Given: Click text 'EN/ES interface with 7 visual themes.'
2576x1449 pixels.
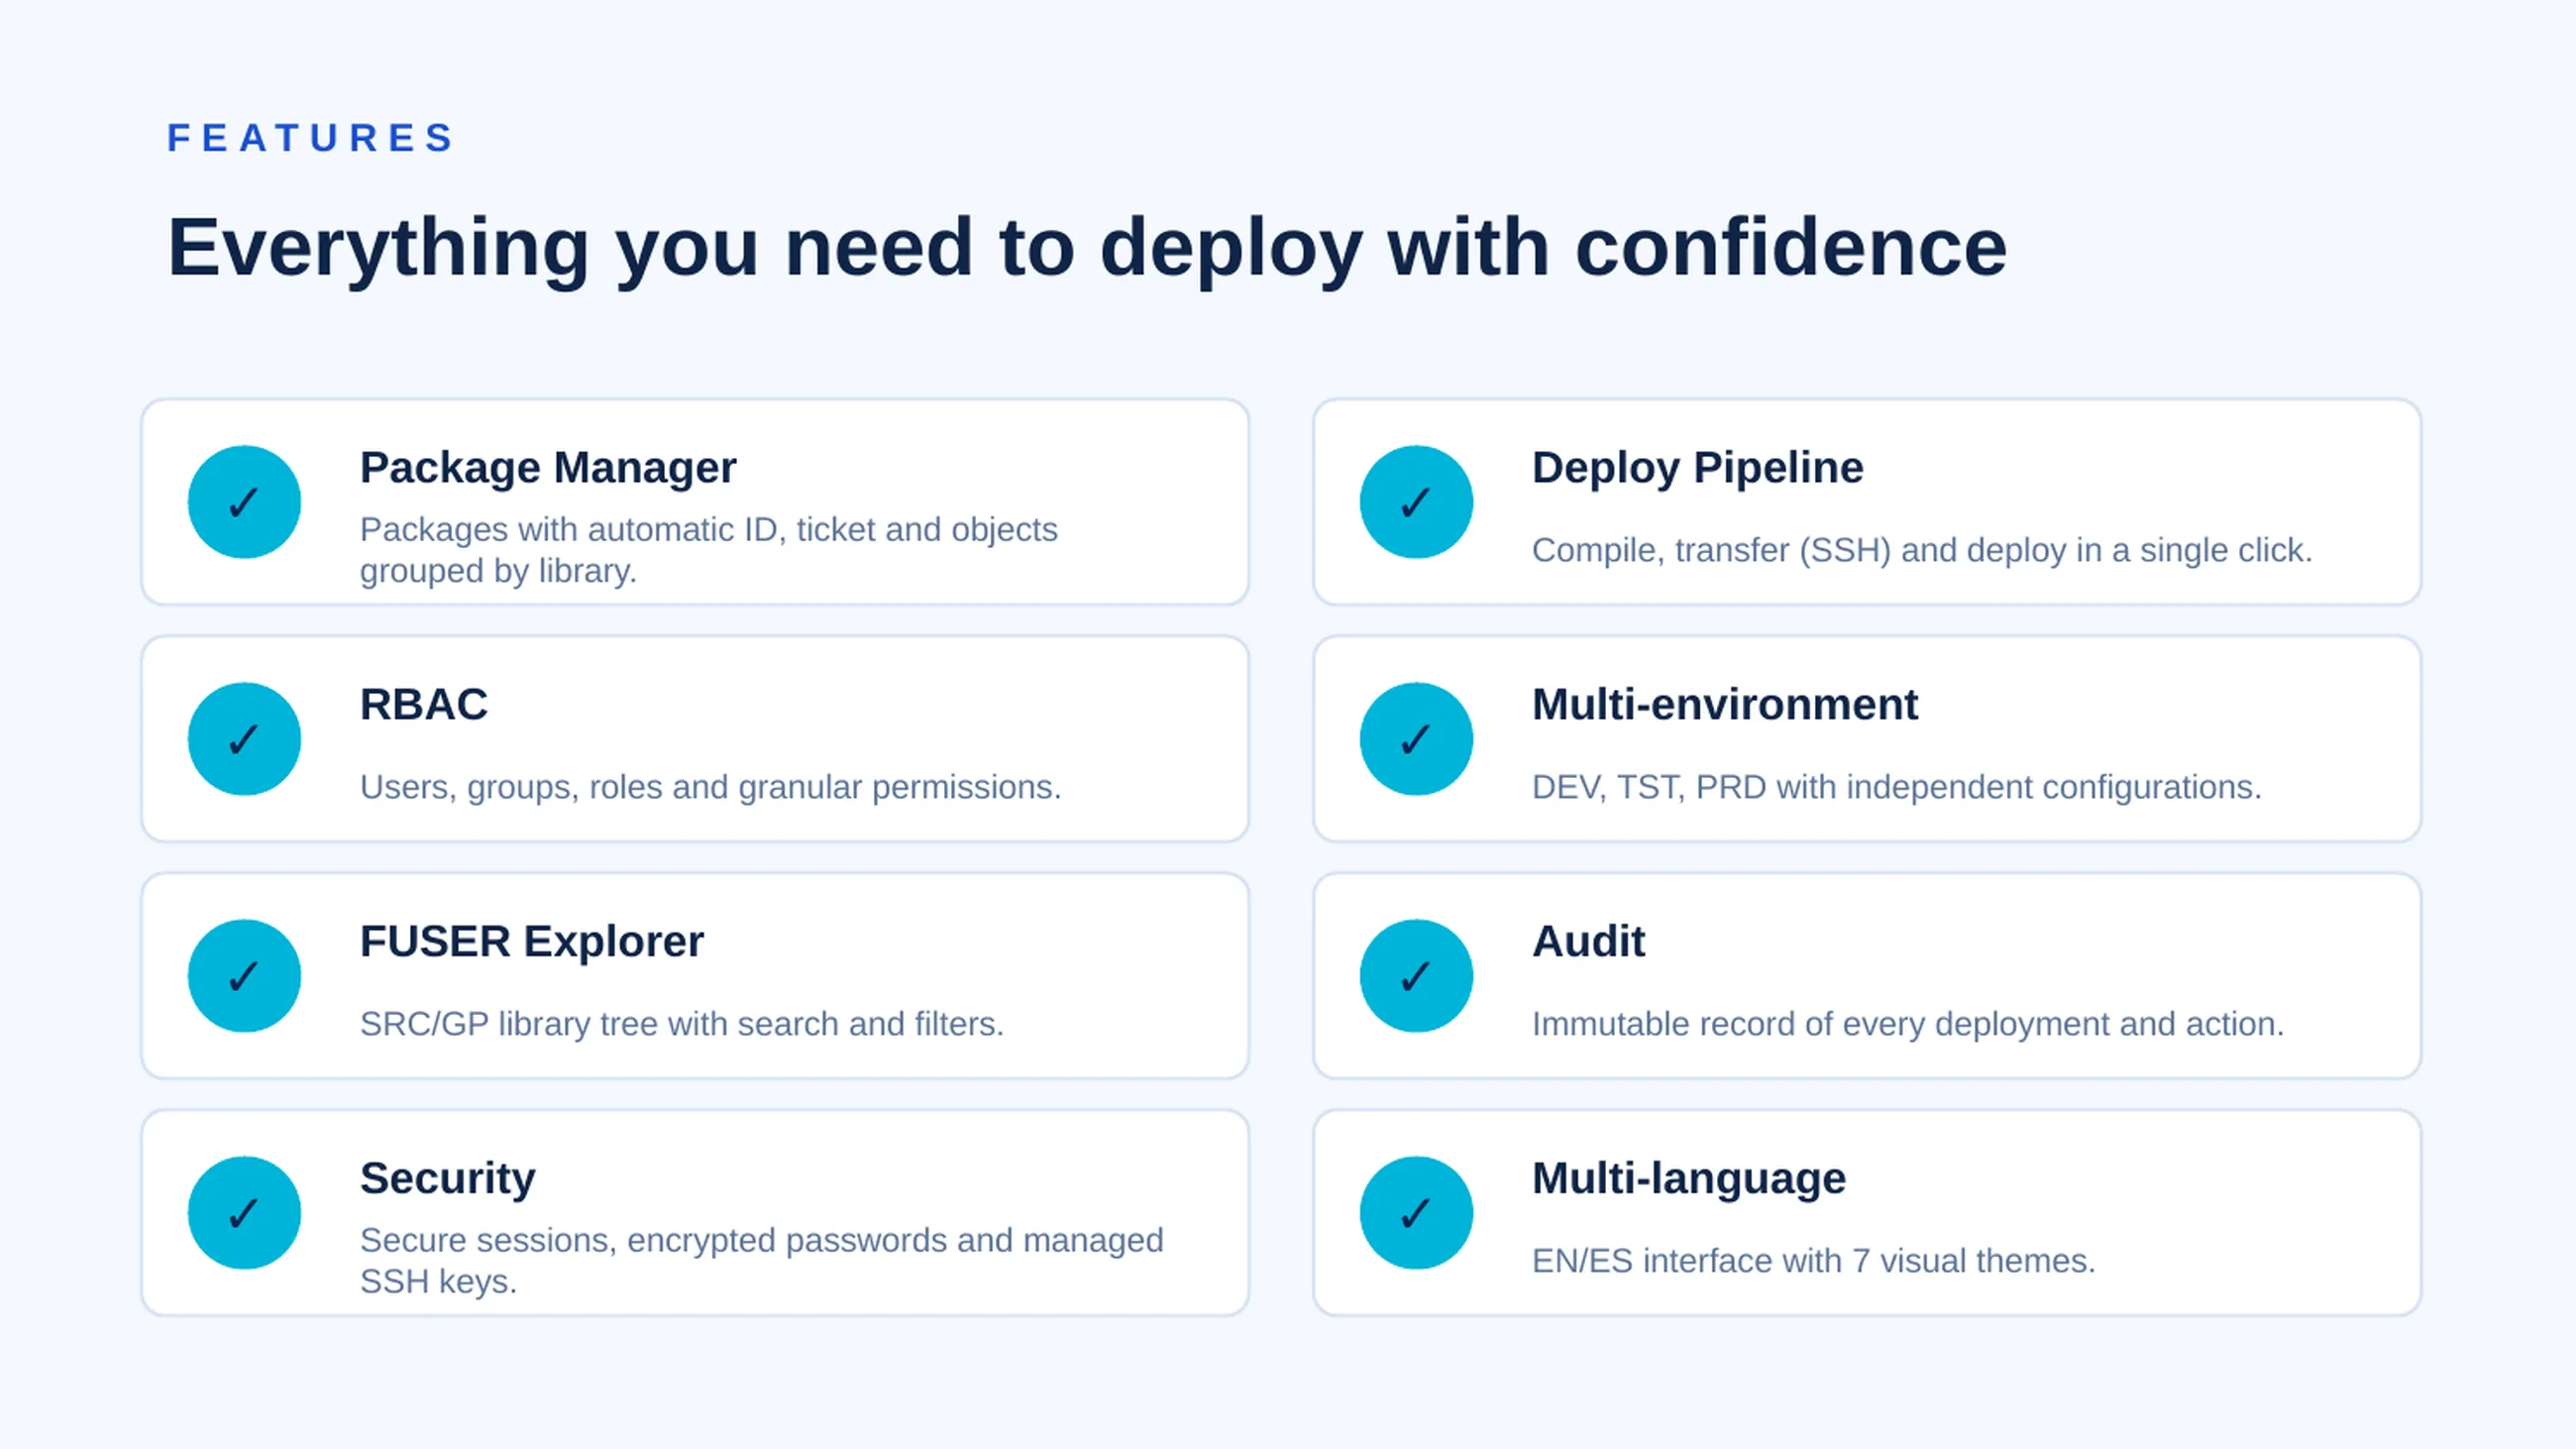Looking at the screenshot, I should (x=1814, y=1262).
